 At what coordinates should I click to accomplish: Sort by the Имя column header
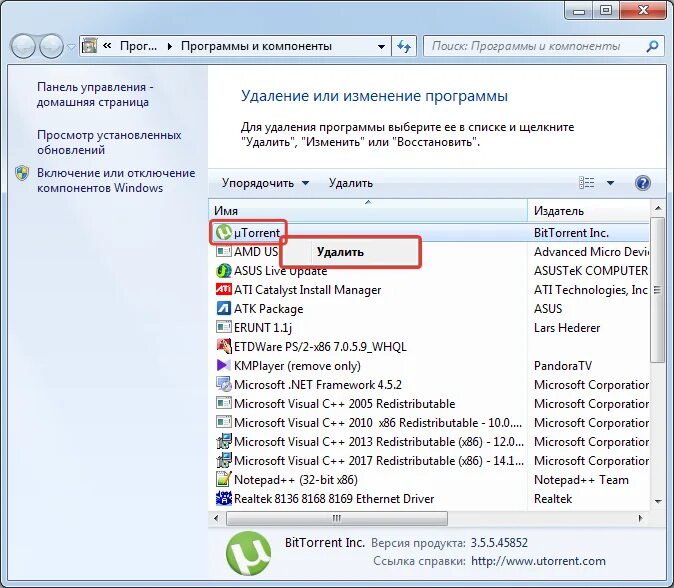pyautogui.click(x=368, y=211)
